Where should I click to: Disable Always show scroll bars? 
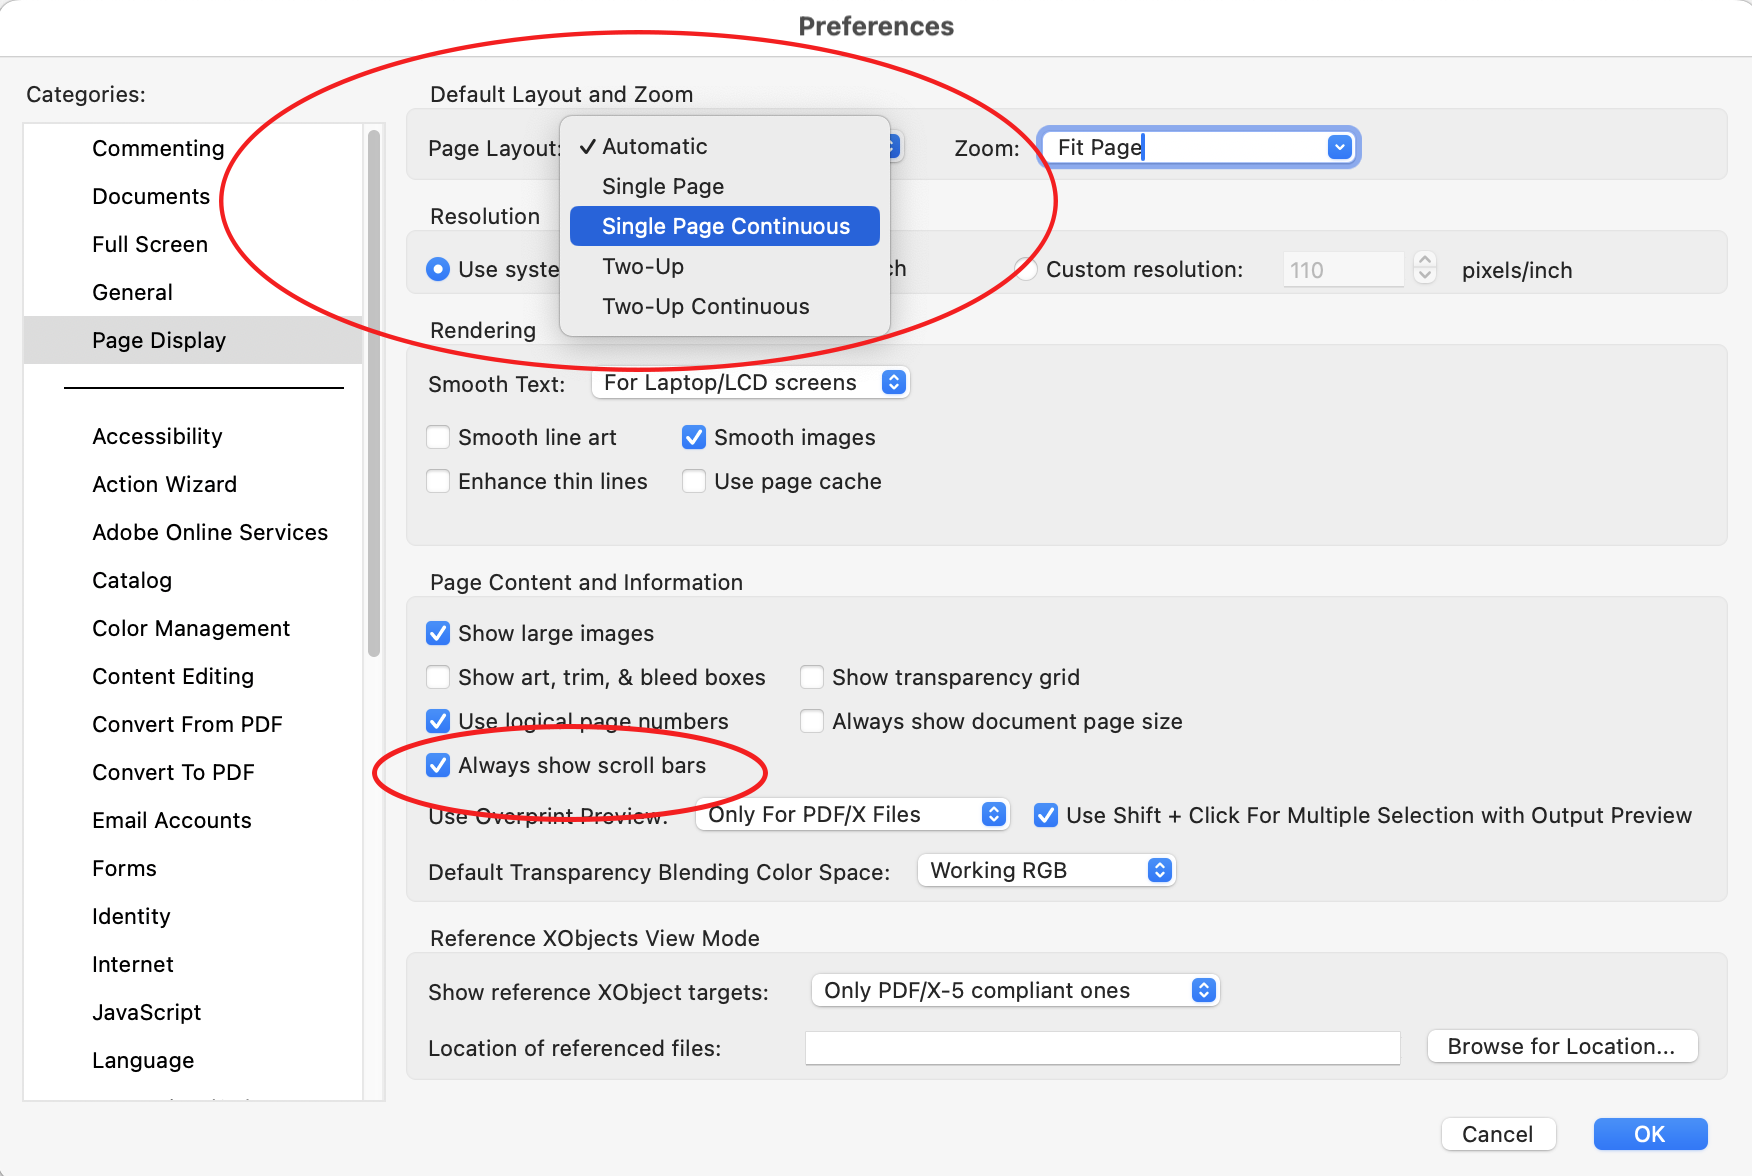[438, 765]
